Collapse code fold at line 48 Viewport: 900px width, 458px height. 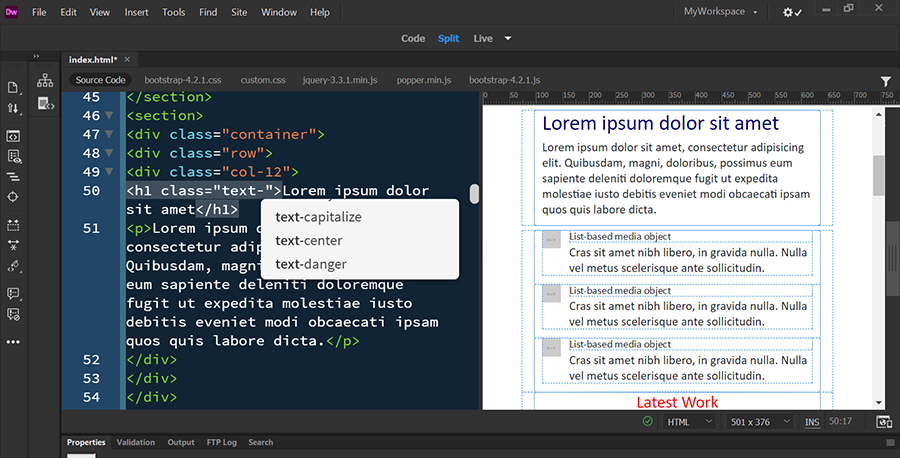[x=109, y=153]
